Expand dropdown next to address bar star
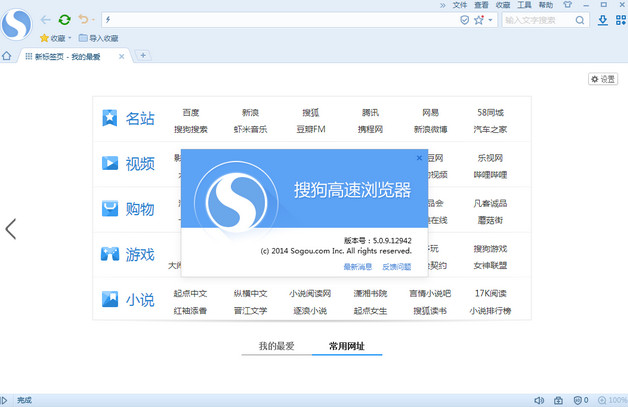 coord(491,20)
